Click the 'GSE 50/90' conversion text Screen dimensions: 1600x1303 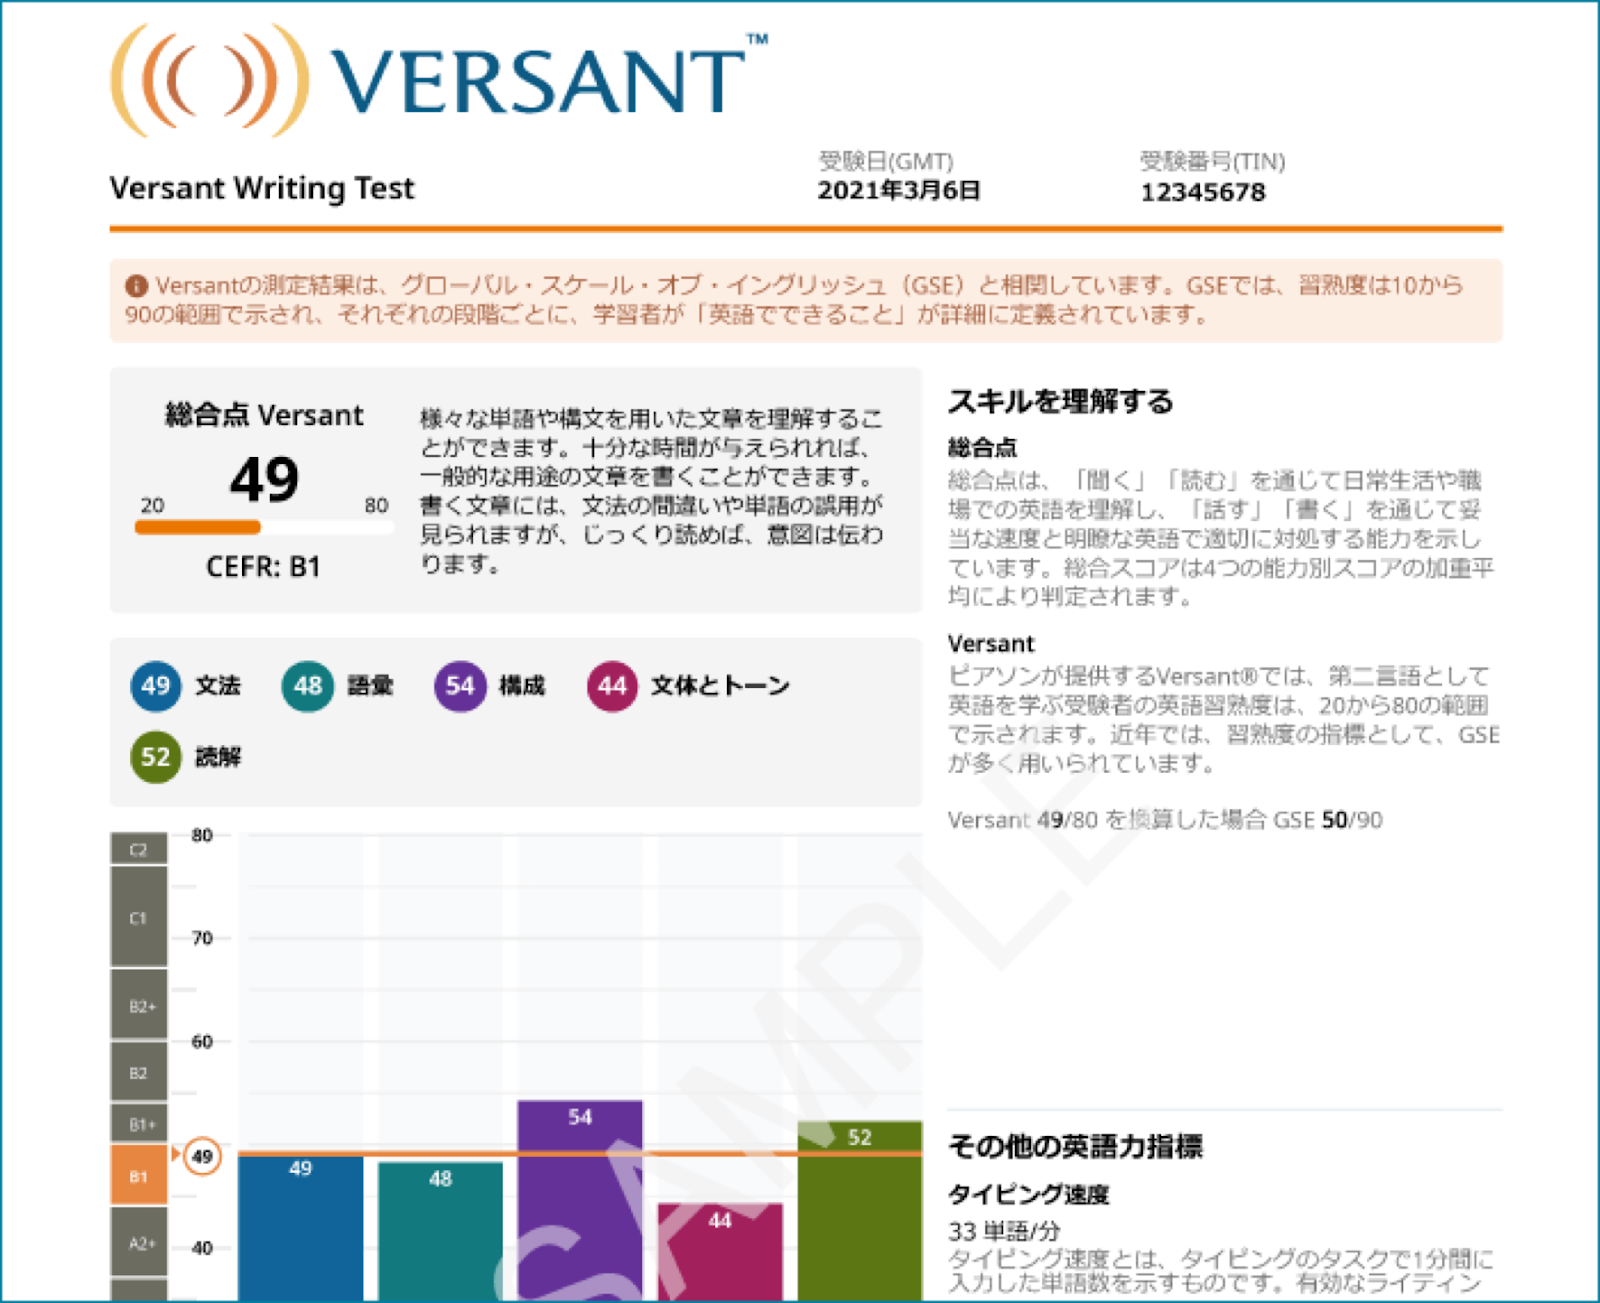1328,820
